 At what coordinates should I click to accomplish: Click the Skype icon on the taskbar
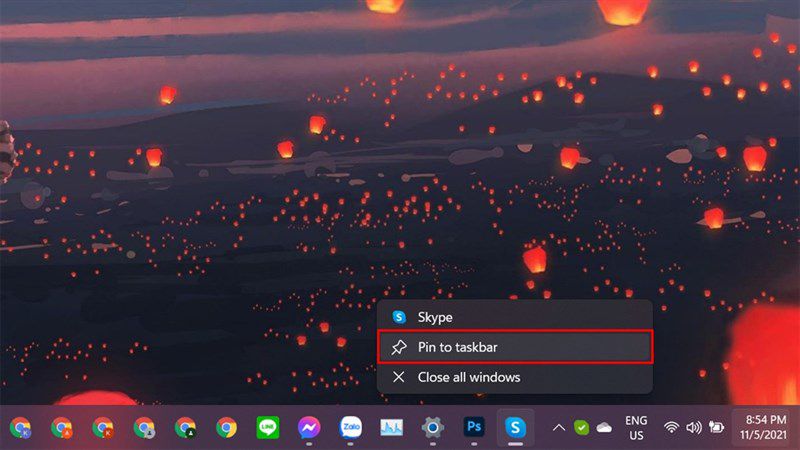515,427
